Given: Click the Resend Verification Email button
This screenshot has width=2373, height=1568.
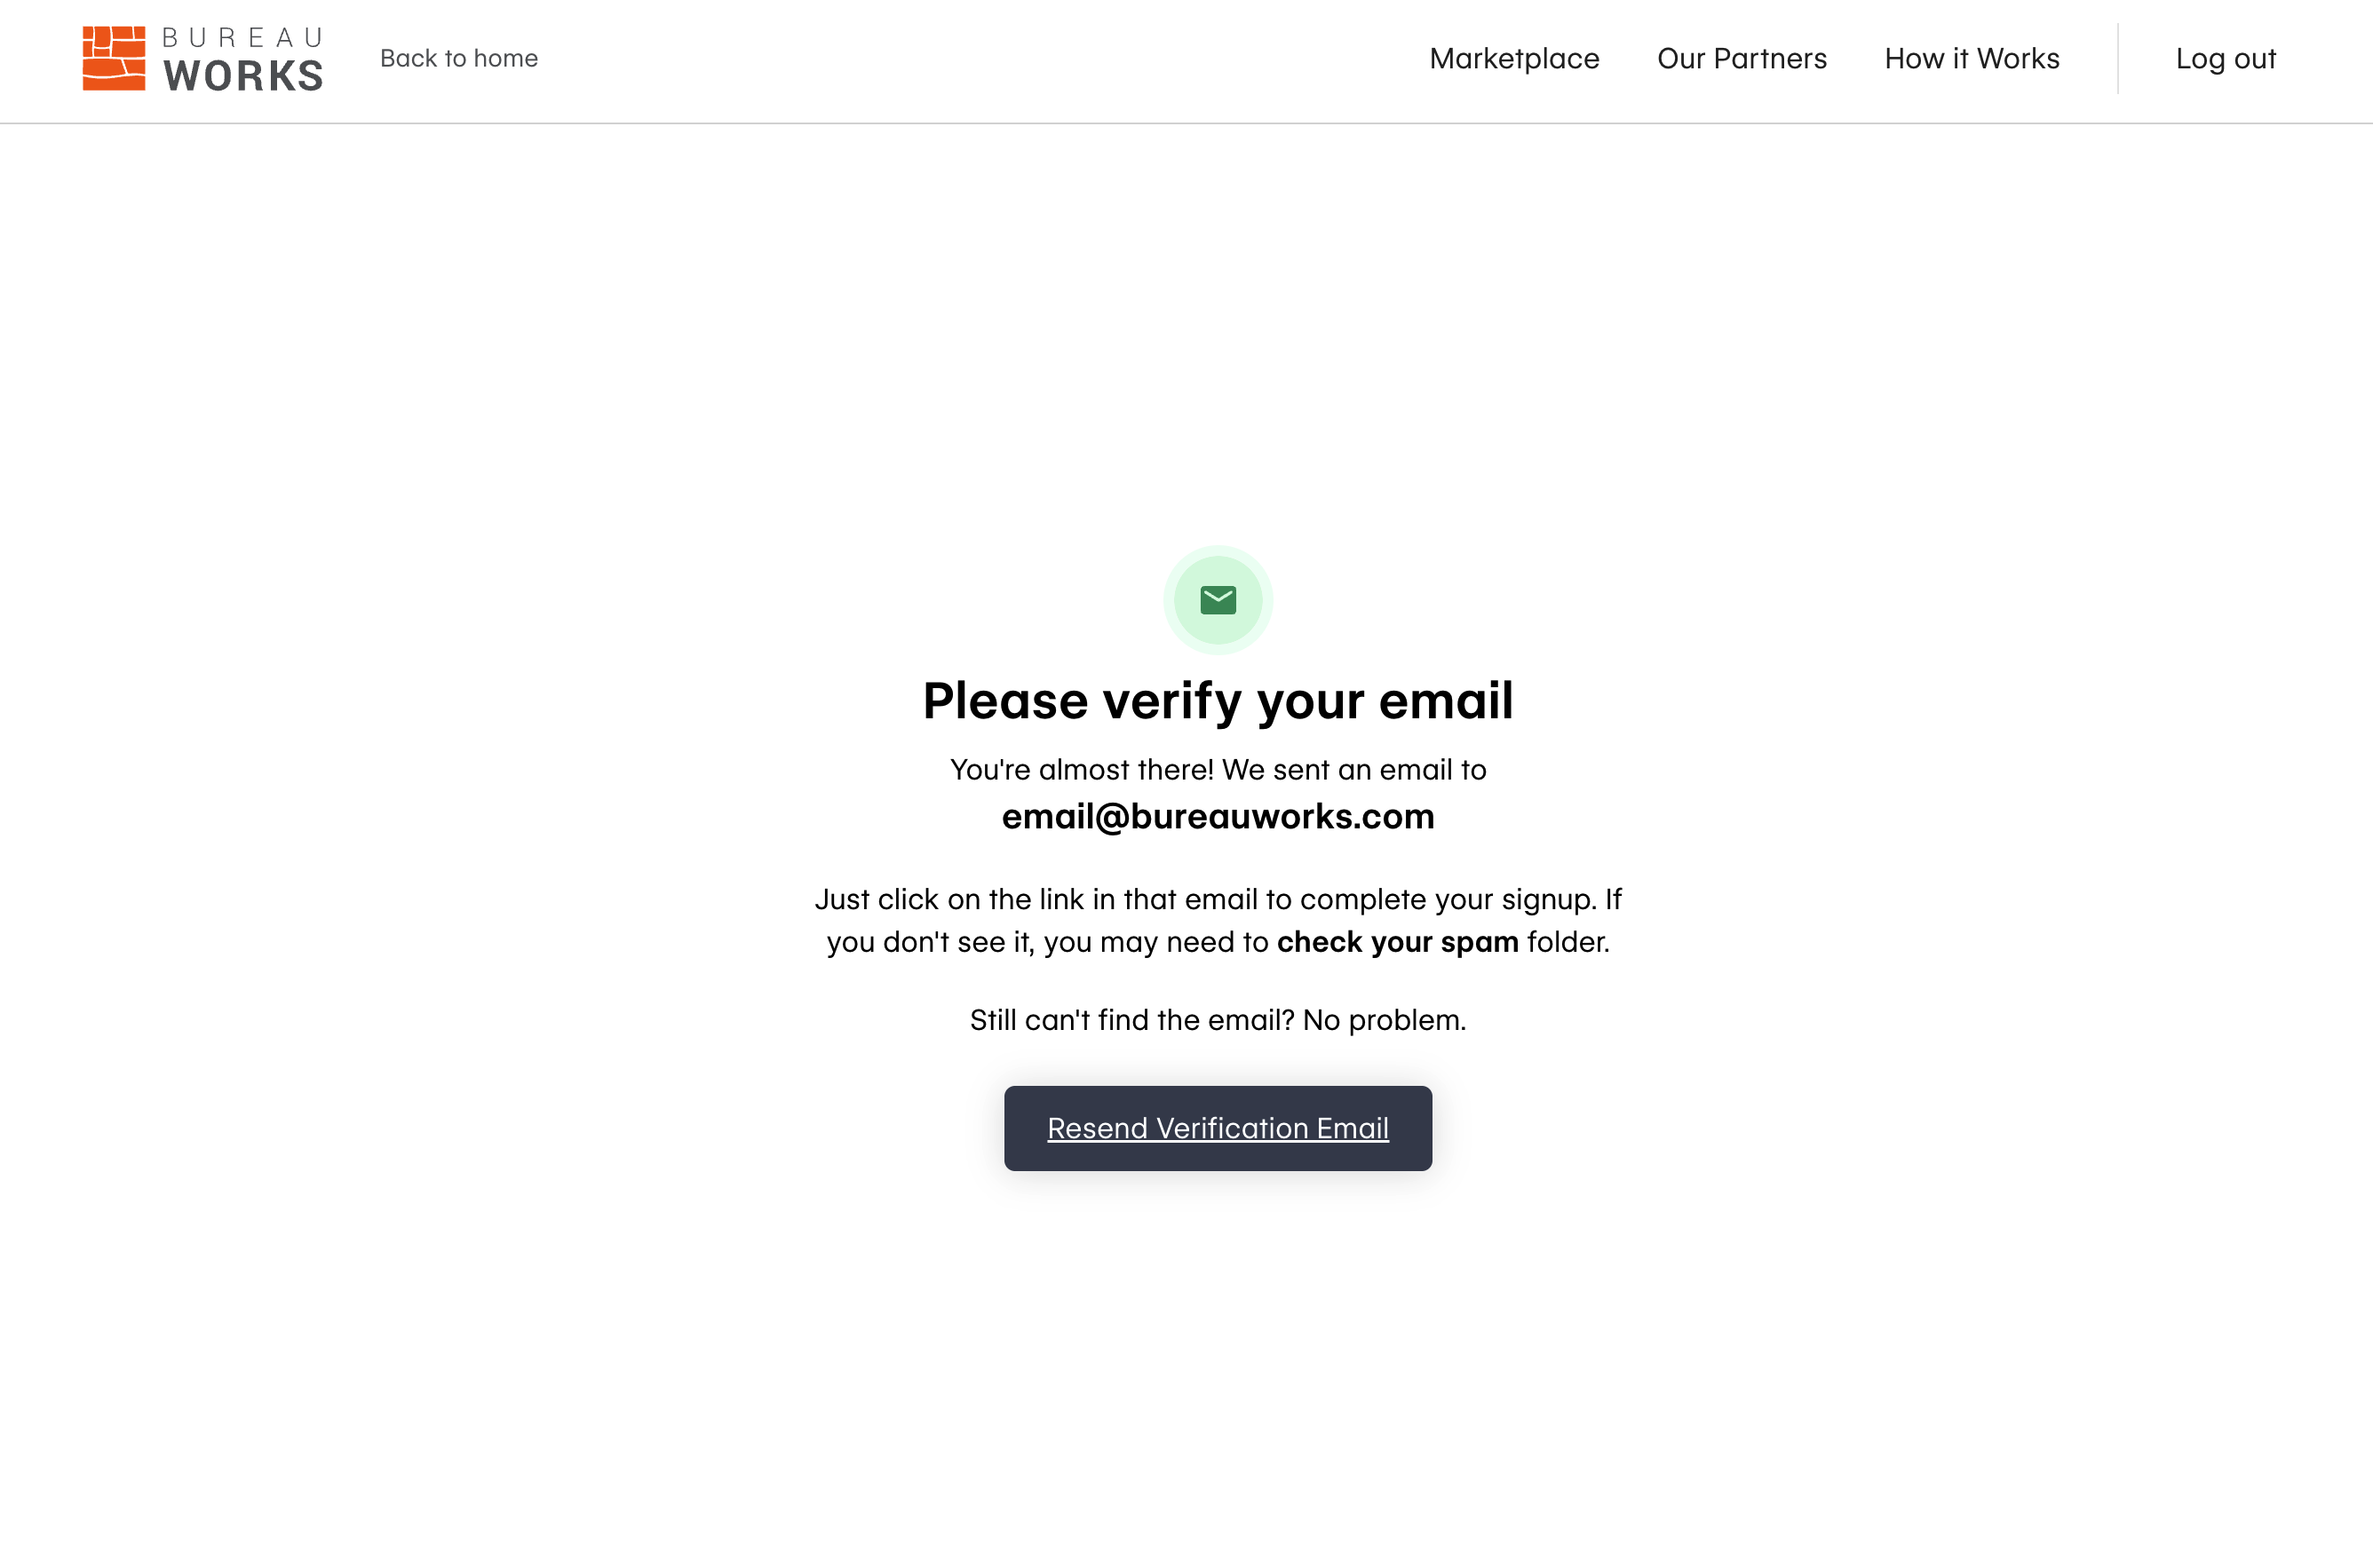Looking at the screenshot, I should click(1218, 1128).
